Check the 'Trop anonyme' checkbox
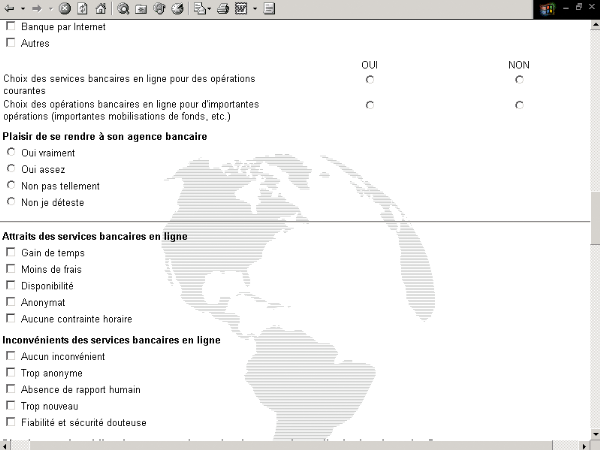 [11, 372]
